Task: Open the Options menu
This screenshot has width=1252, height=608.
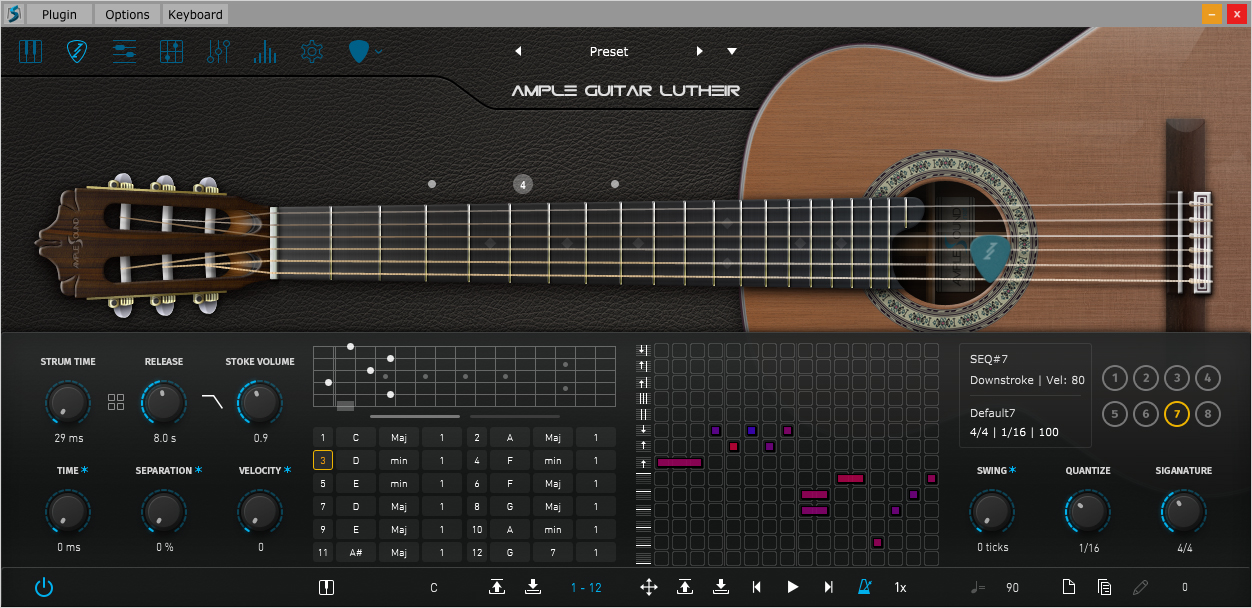Action: (x=128, y=14)
